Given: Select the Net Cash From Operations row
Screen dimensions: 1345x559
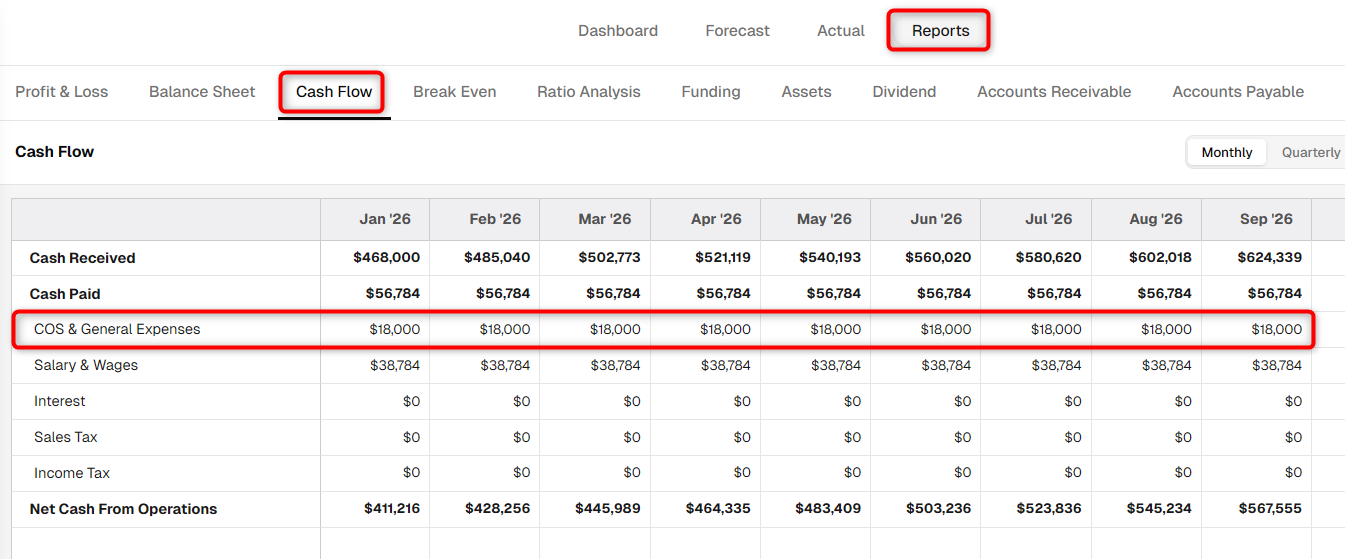Looking at the screenshot, I should pos(663,509).
